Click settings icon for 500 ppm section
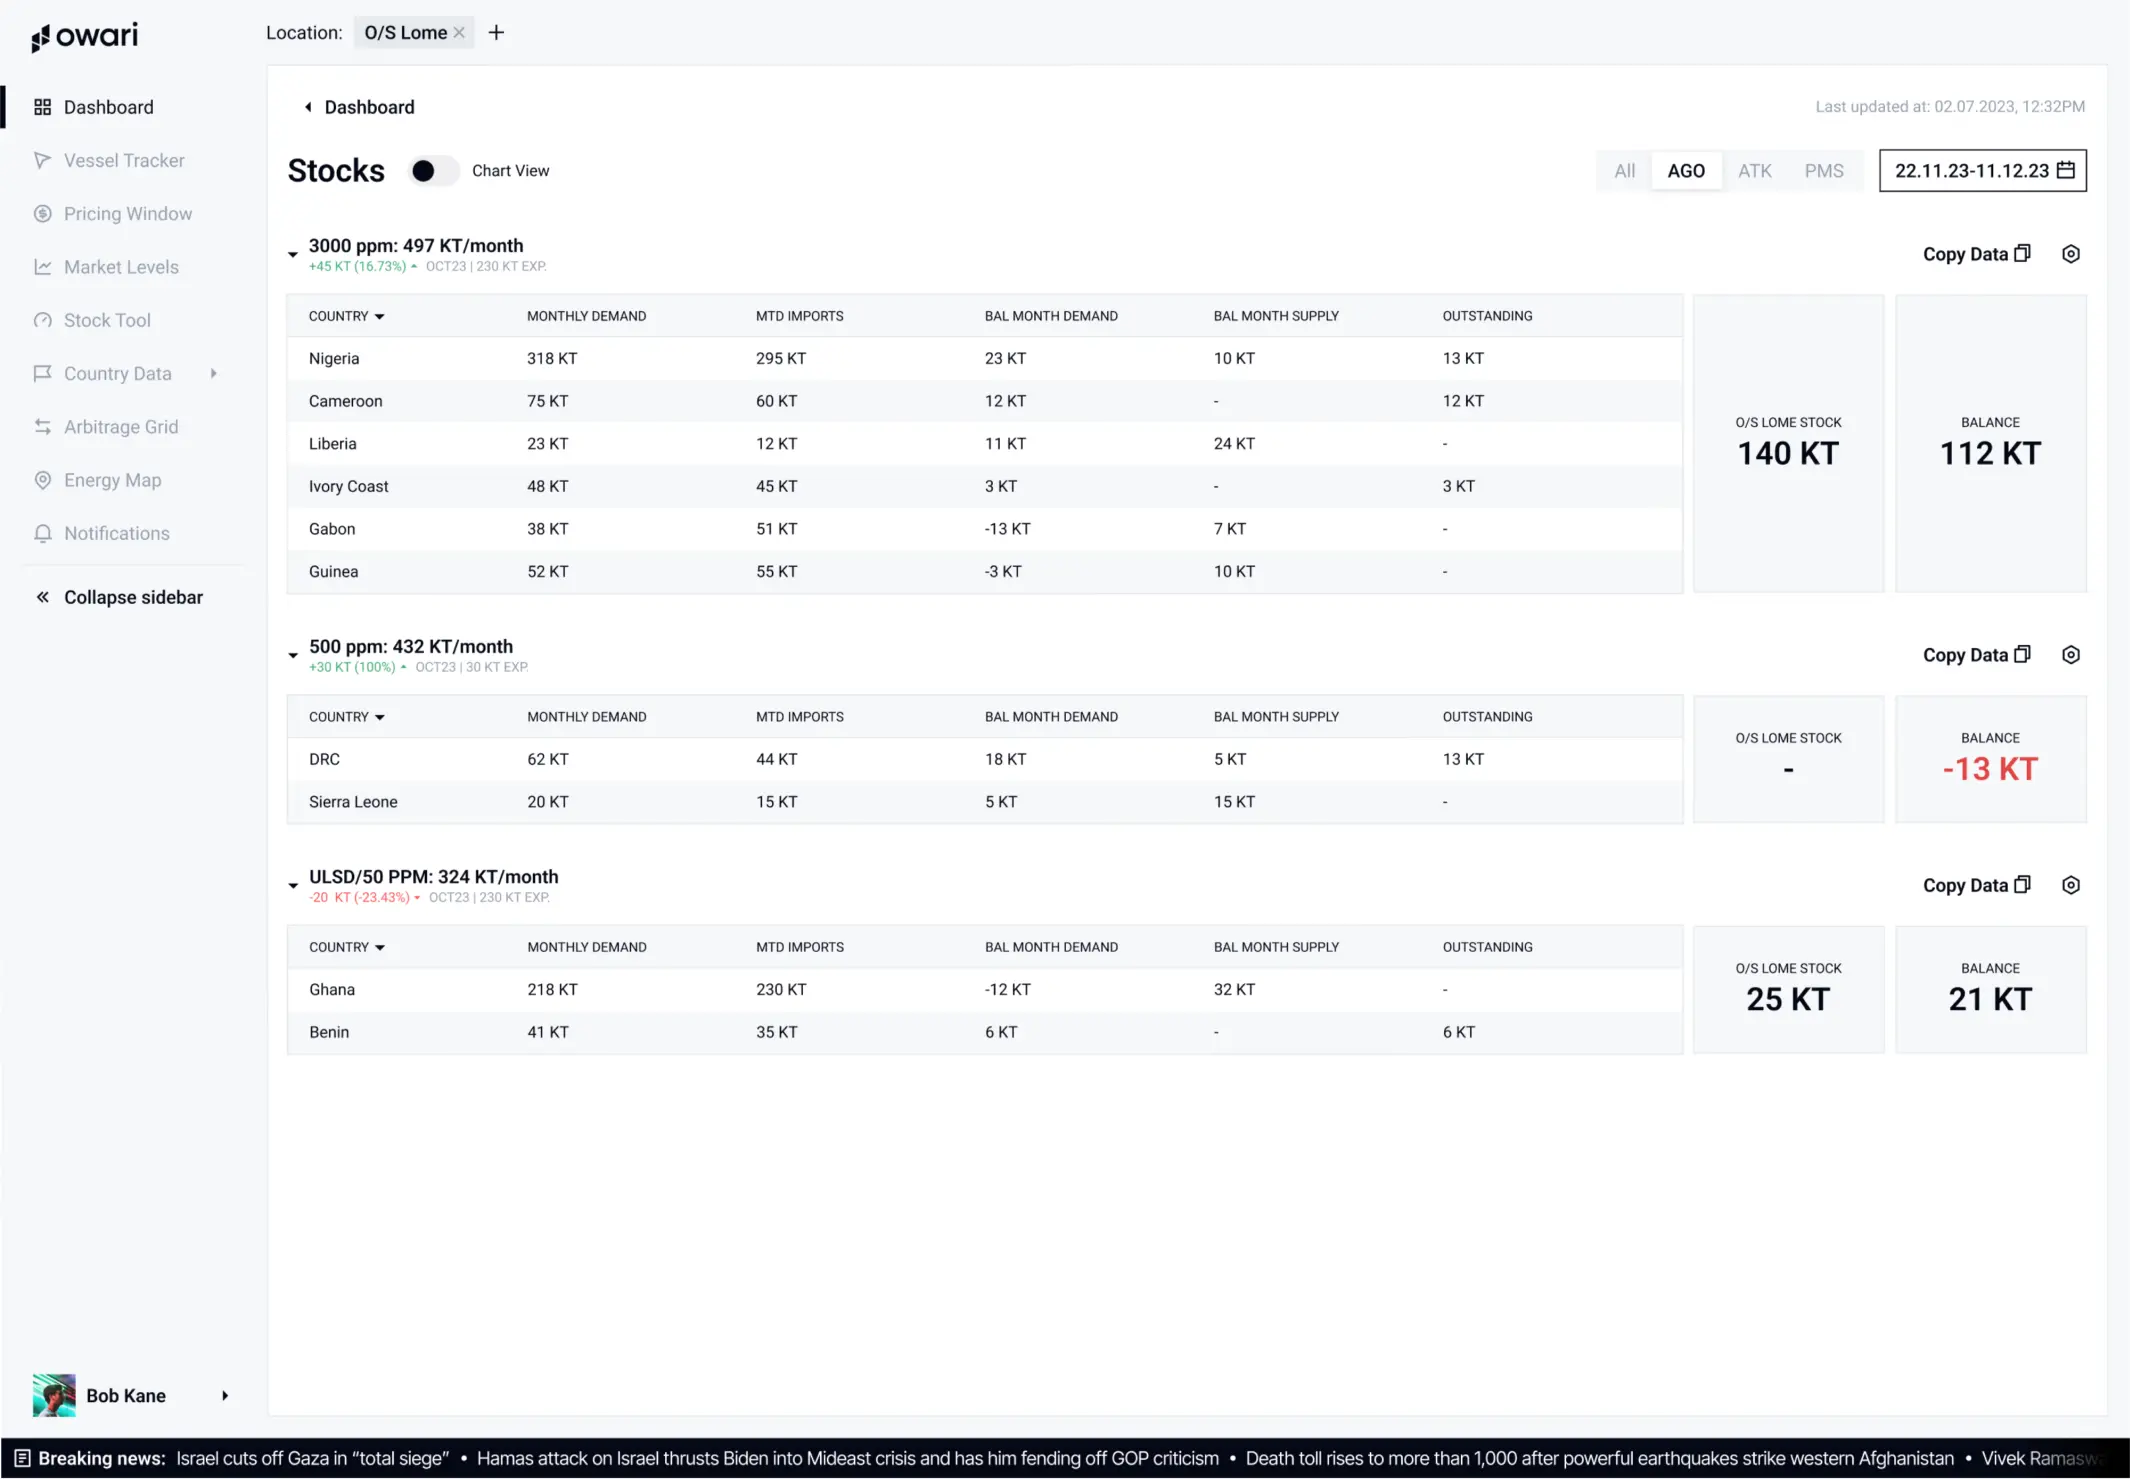This screenshot has width=2130, height=1479. click(x=2071, y=655)
